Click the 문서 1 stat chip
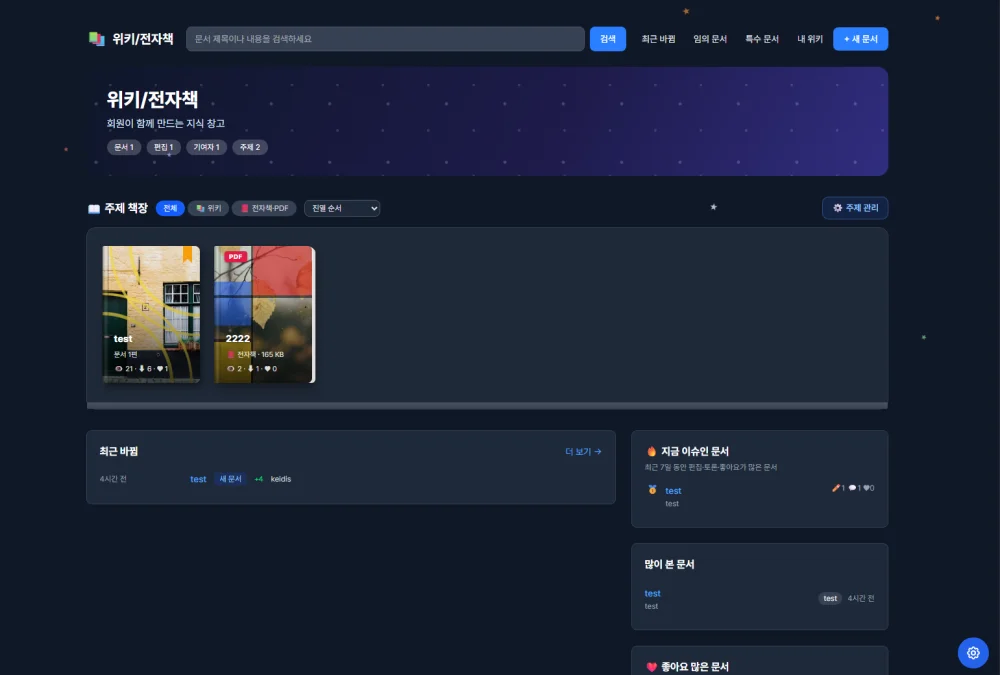Viewport: 1000px width, 675px height. (124, 147)
